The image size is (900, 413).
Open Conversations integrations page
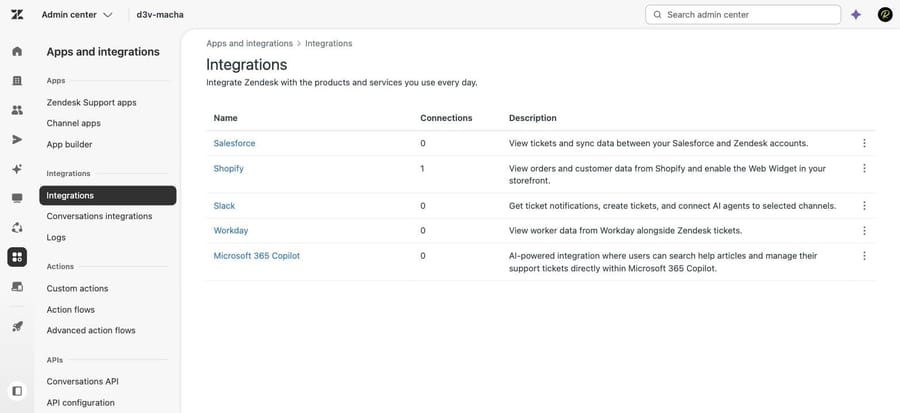click(99, 216)
